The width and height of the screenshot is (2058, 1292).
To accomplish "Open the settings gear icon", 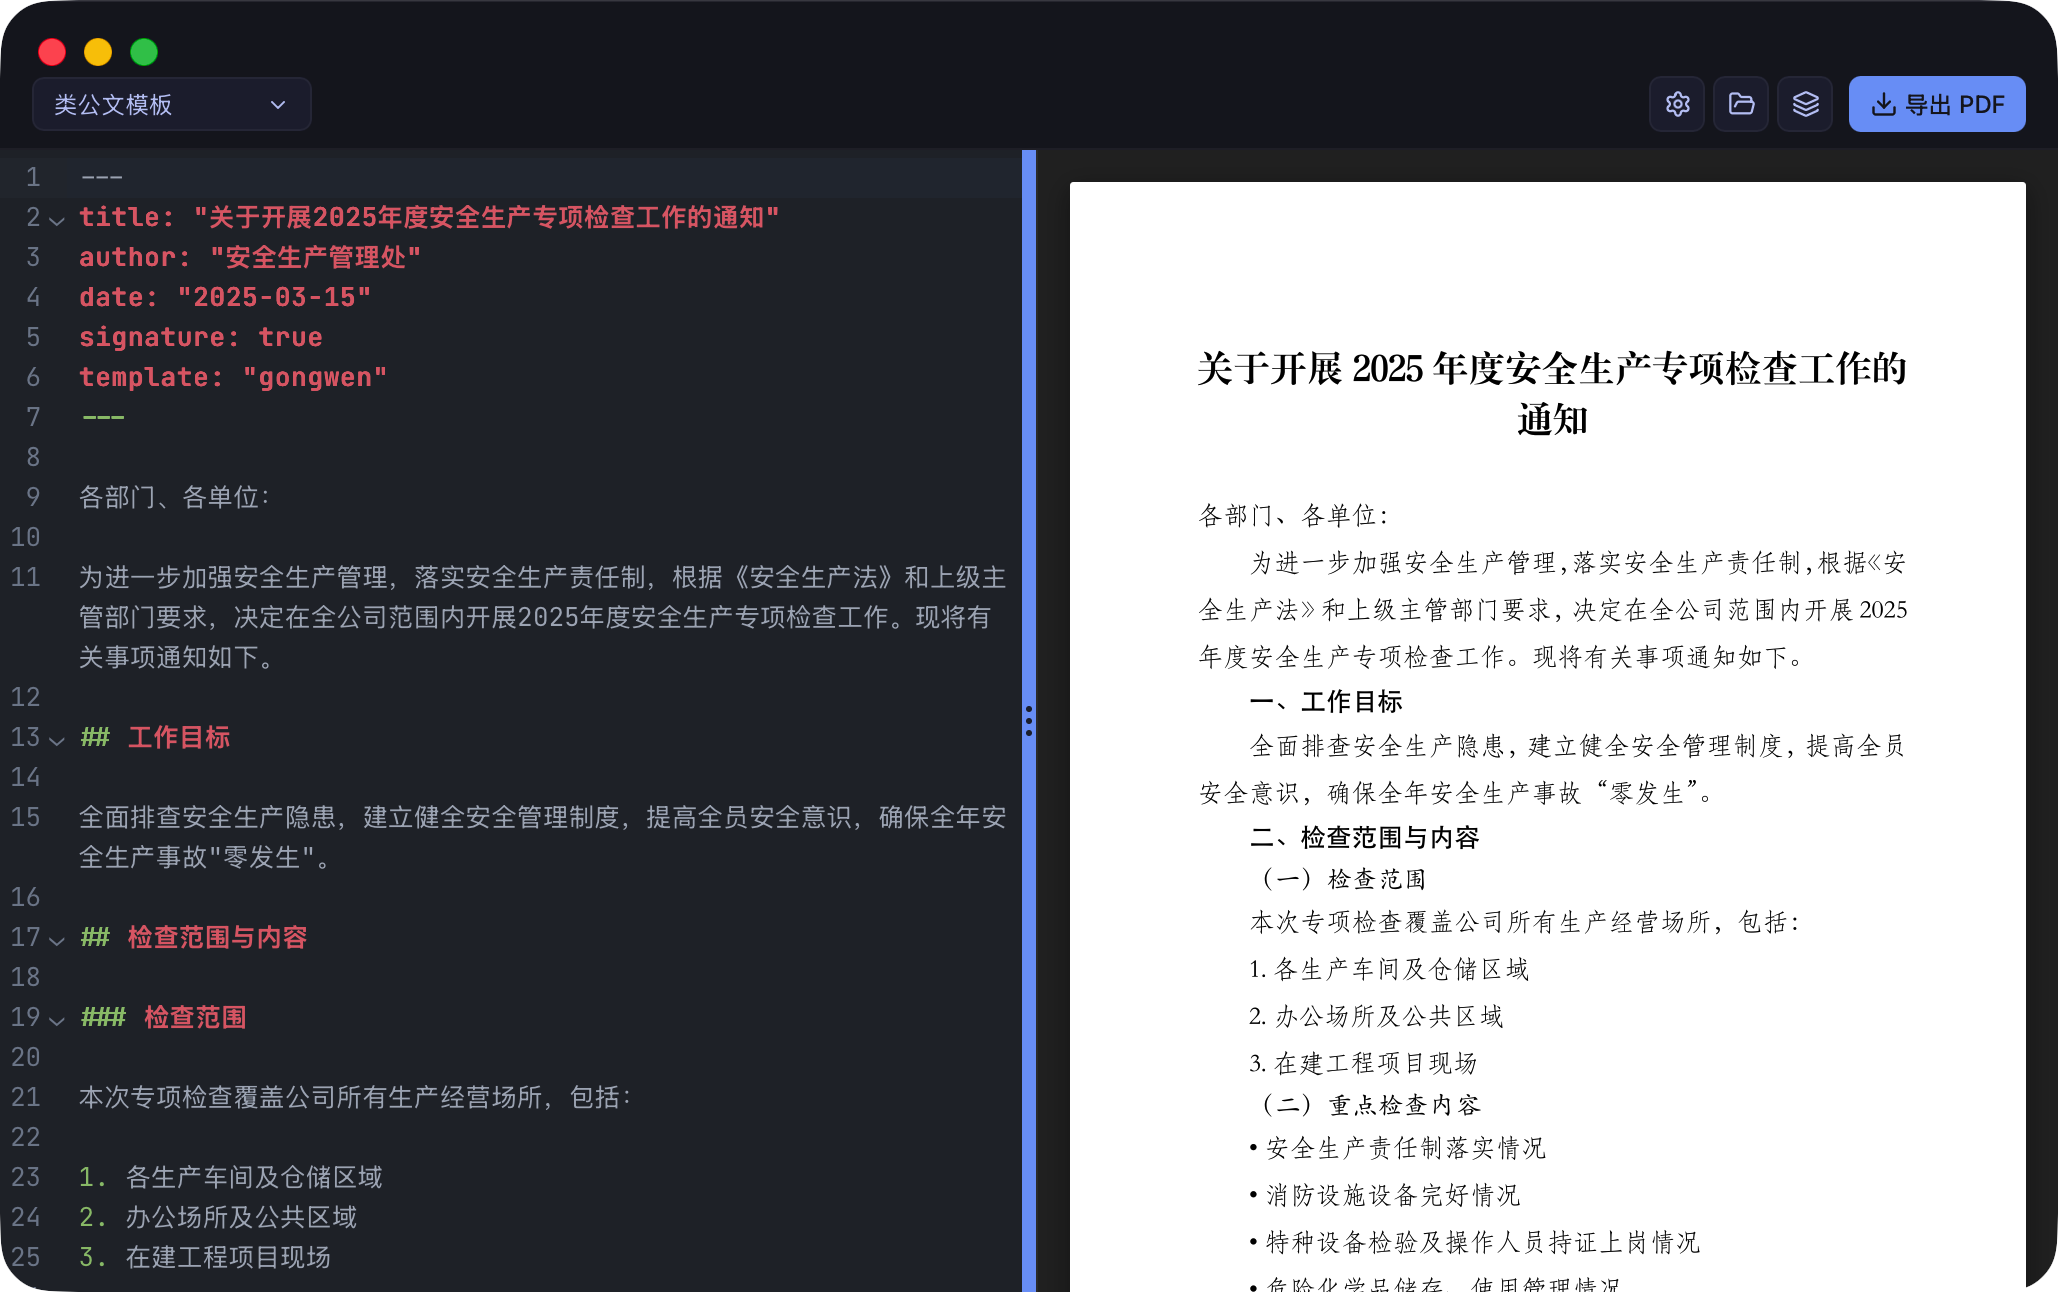I will tap(1677, 103).
